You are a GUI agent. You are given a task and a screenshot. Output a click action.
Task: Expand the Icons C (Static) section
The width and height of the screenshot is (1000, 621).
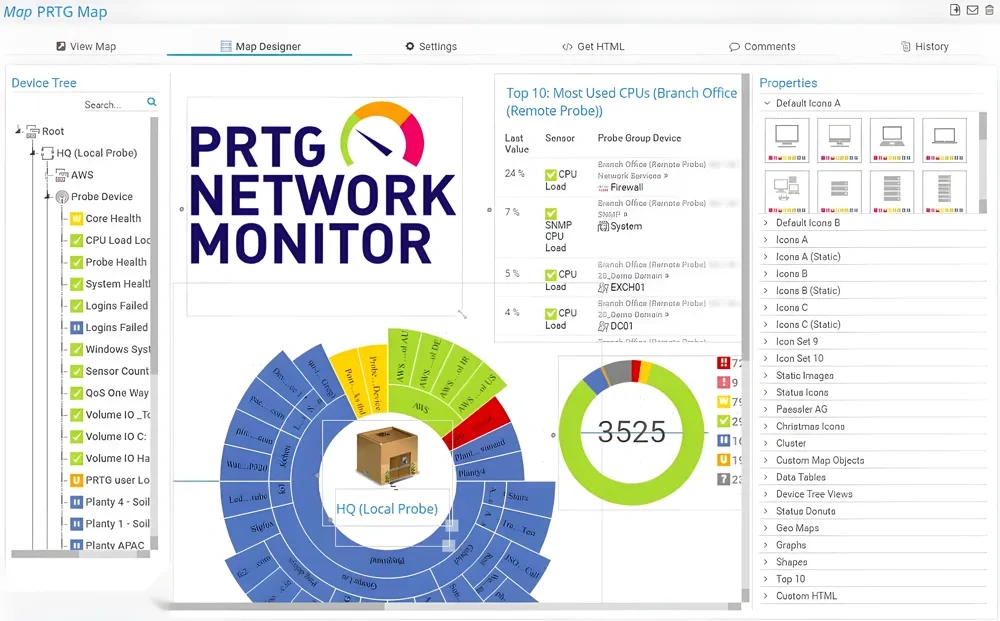(x=767, y=325)
